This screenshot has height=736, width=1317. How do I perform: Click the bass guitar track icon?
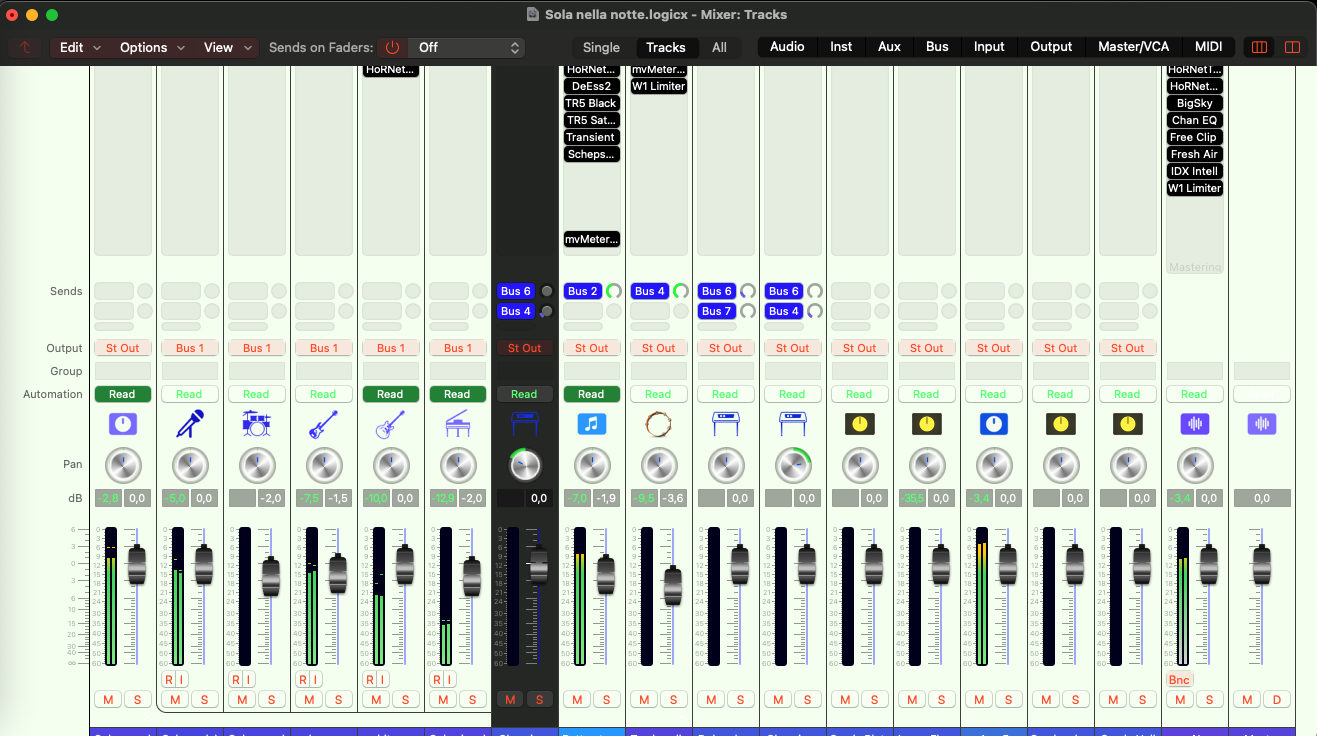323,424
